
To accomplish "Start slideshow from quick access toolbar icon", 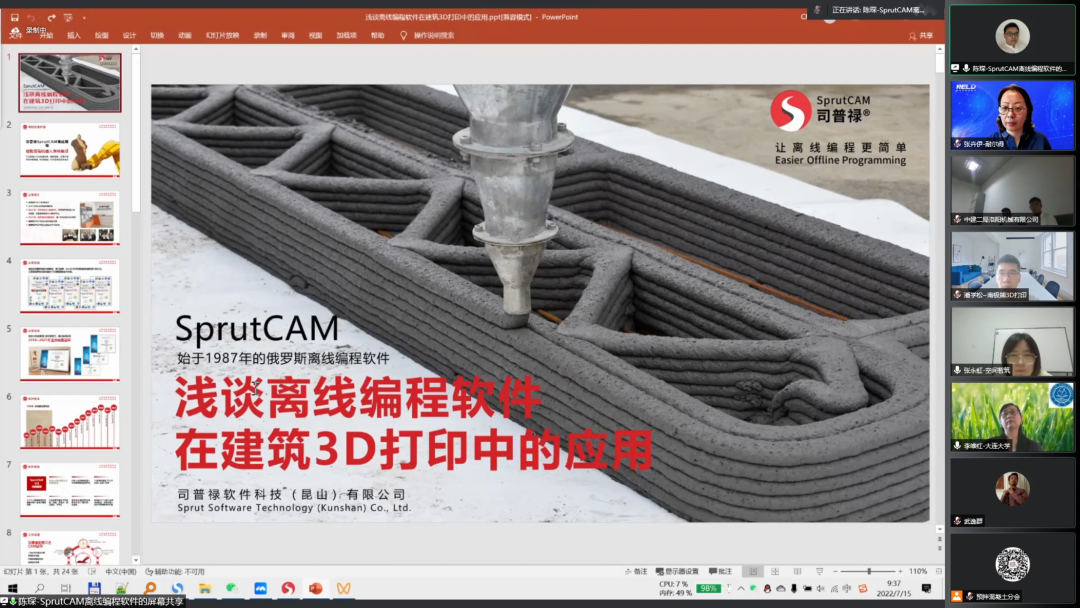I will coord(68,17).
